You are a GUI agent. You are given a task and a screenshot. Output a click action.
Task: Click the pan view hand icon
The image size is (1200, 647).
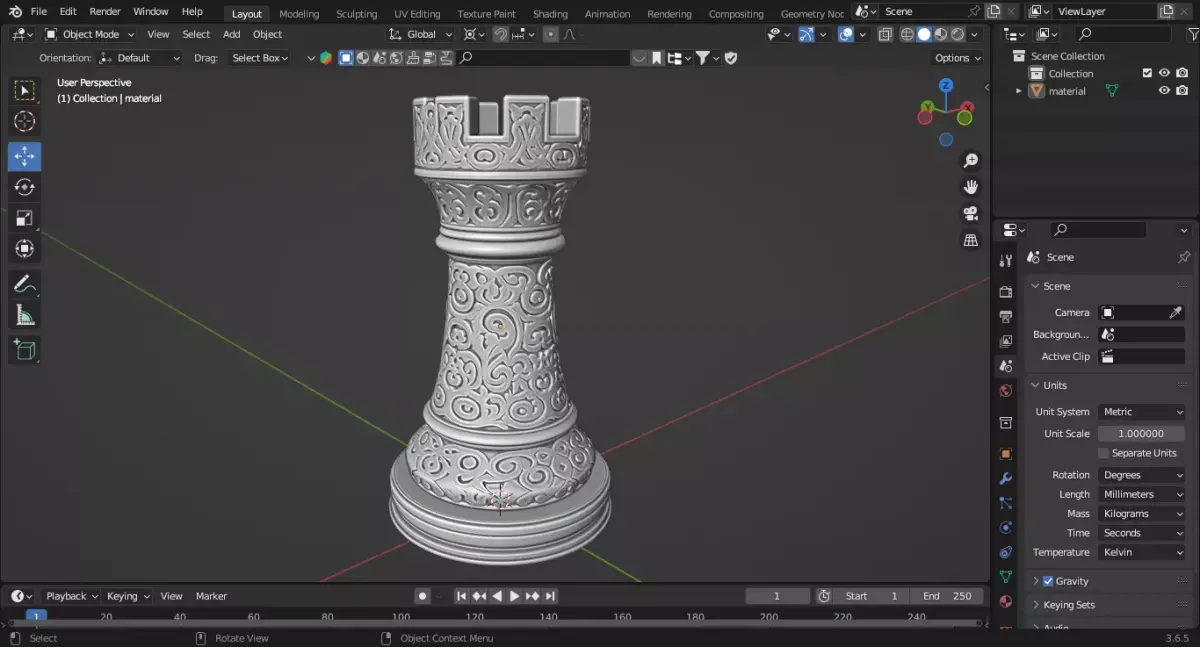[970, 187]
